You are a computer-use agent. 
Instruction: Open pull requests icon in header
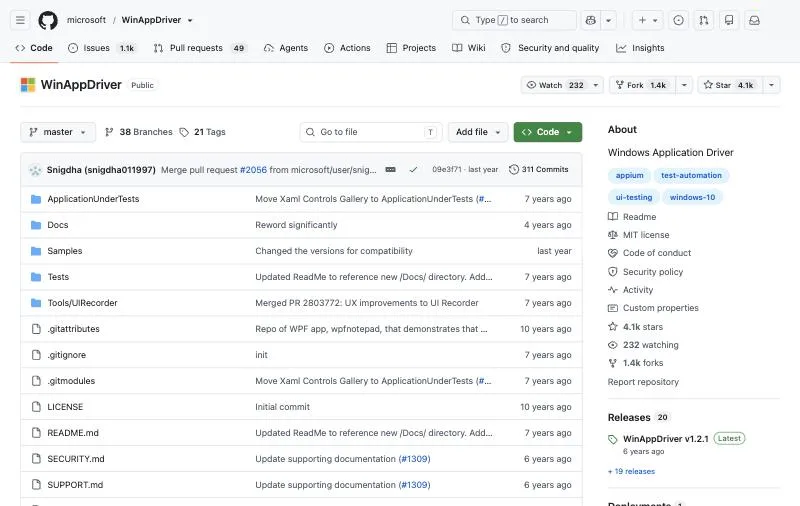point(704,20)
